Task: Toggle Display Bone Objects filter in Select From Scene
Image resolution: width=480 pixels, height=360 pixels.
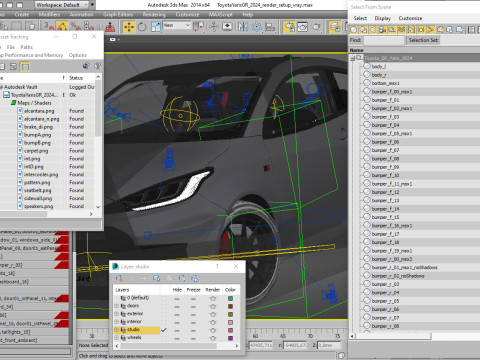Action: tap(431, 30)
